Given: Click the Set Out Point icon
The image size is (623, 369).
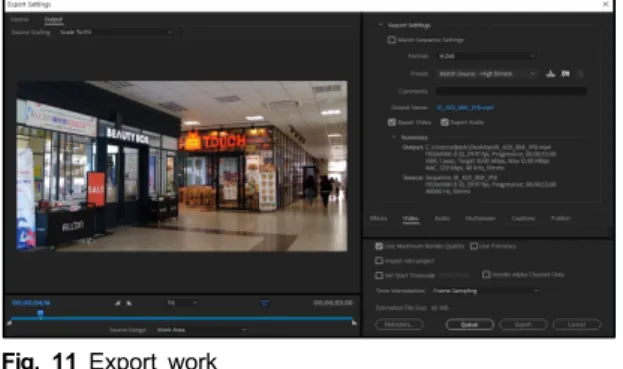Looking at the screenshot, I should 129,303.
